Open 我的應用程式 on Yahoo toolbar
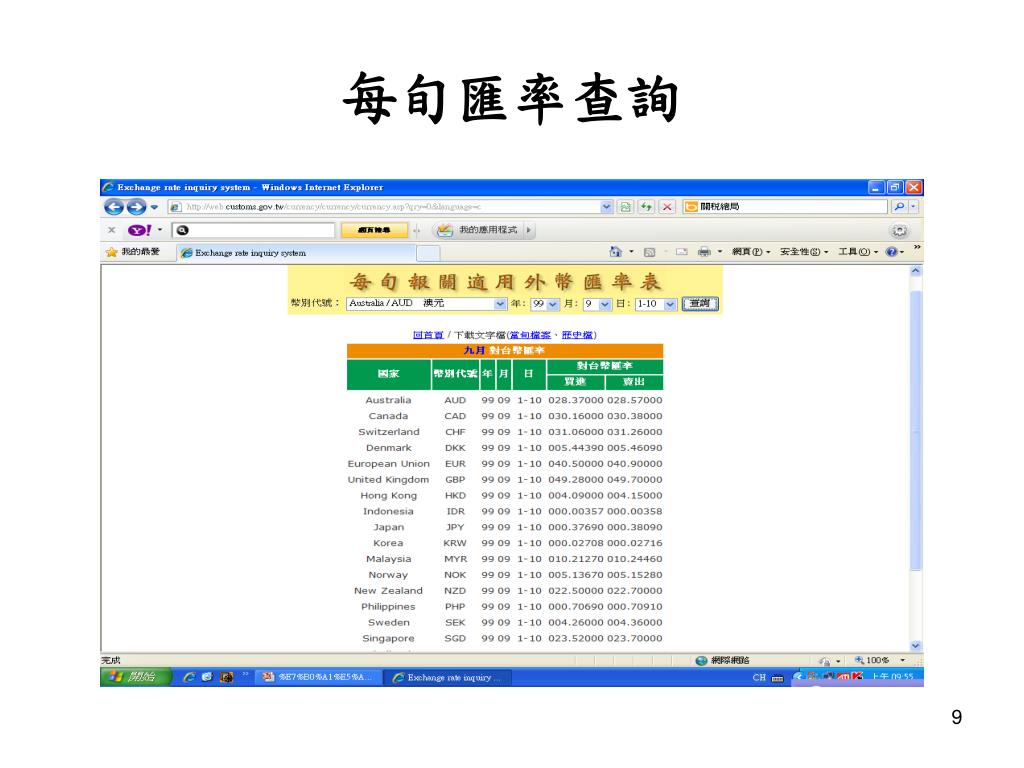Screen dimensions: 1024x768 click(478, 230)
